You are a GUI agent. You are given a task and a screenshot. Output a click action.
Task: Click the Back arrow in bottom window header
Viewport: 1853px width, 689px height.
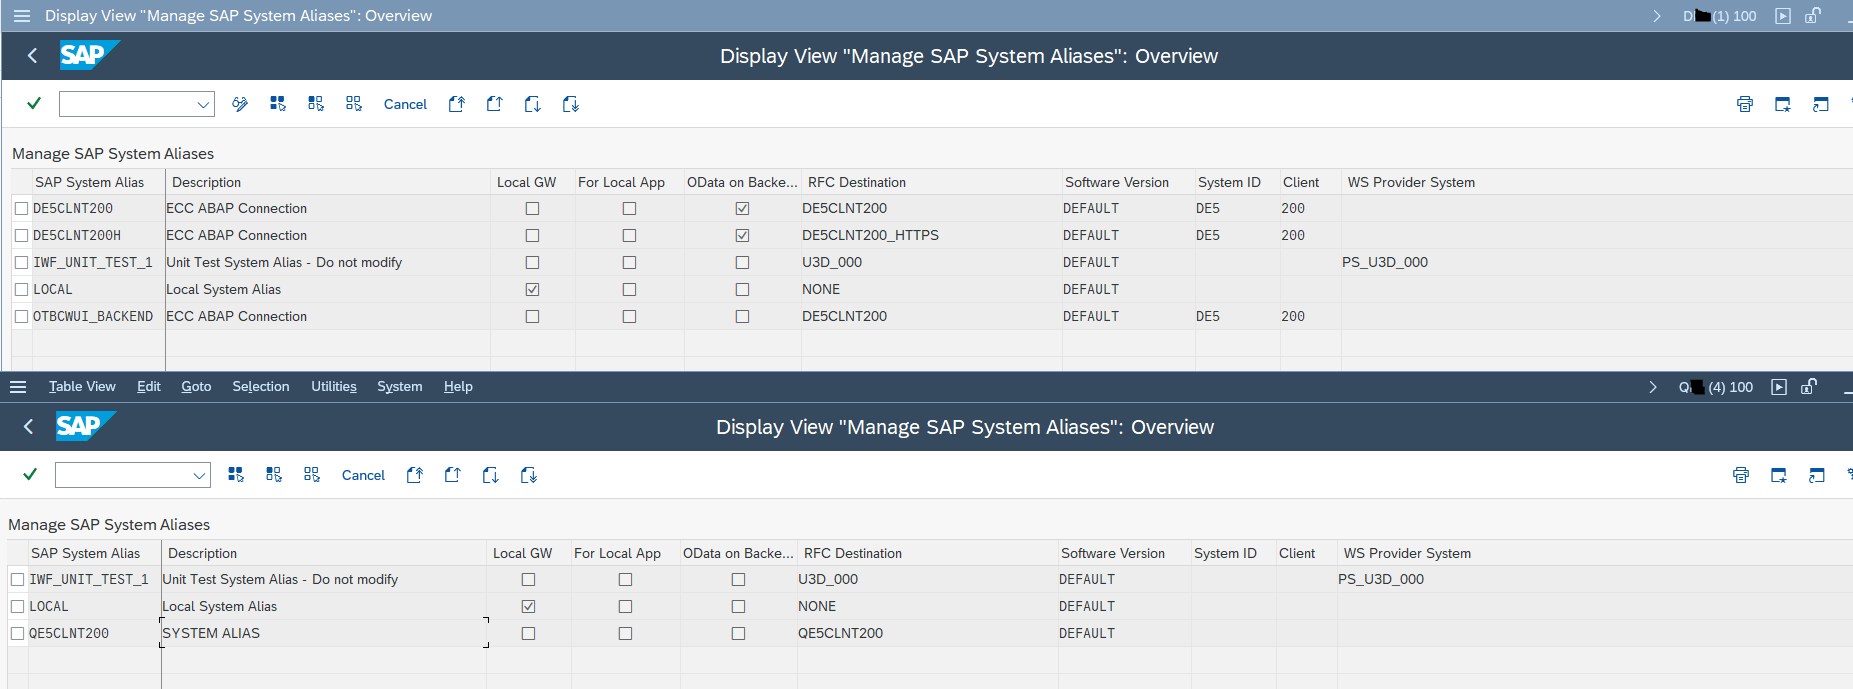pos(28,427)
